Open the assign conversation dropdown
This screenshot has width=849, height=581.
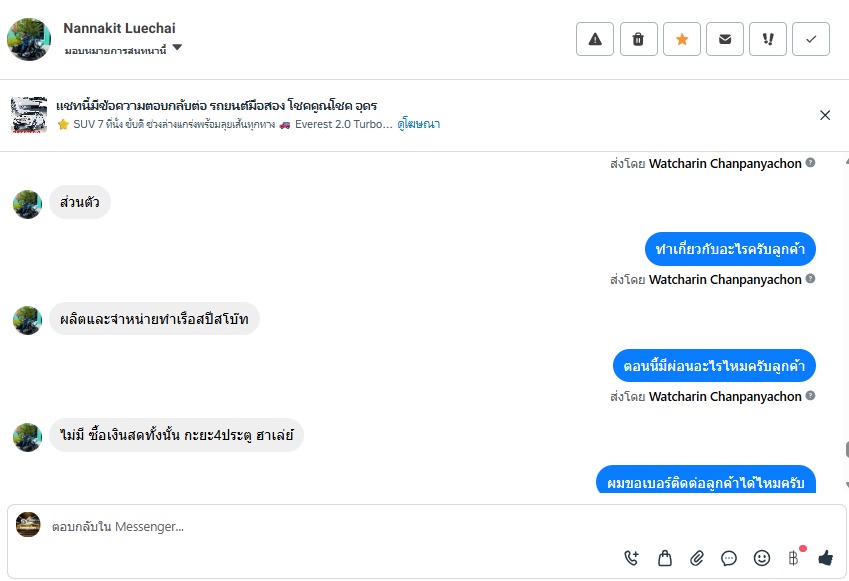point(177,48)
